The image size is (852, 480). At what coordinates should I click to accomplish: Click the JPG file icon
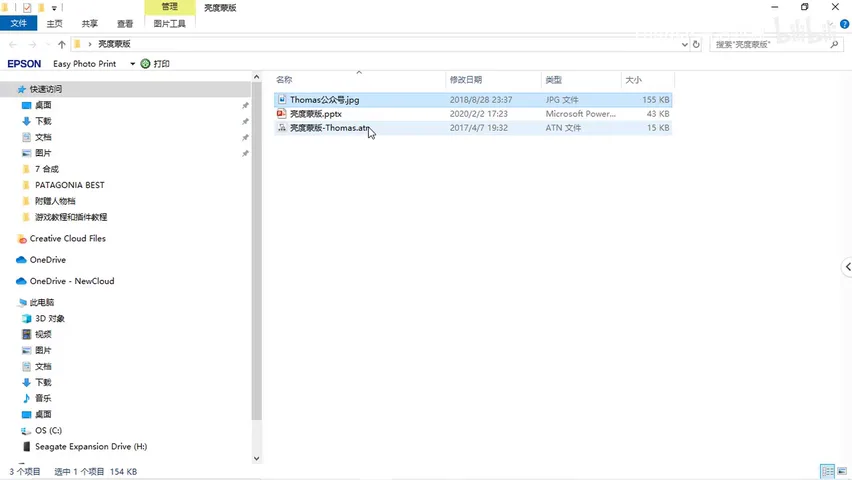[x=281, y=99]
